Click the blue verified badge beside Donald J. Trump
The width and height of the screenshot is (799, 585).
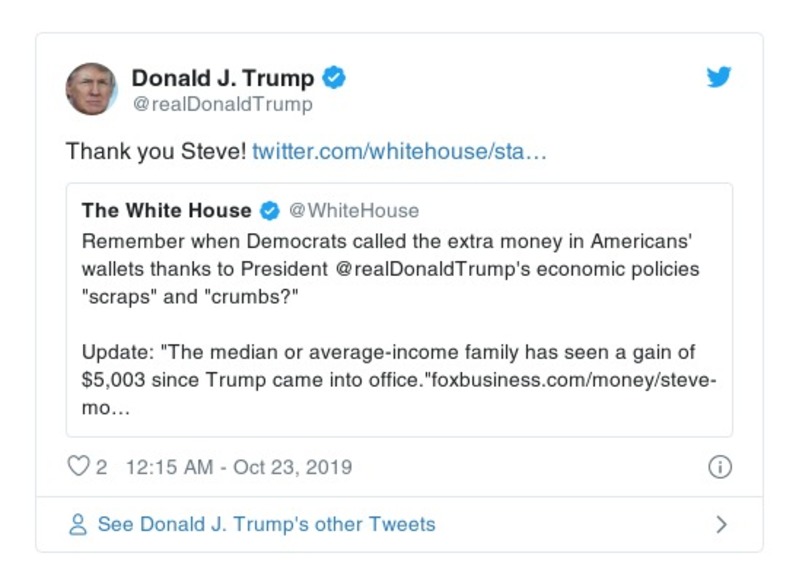(x=335, y=78)
